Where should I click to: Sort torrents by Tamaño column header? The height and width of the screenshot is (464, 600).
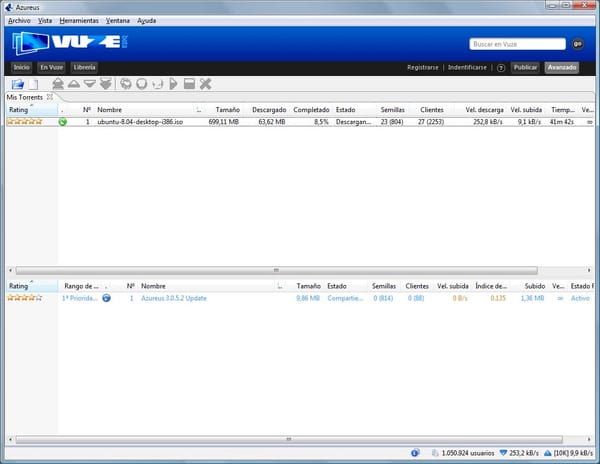227,109
